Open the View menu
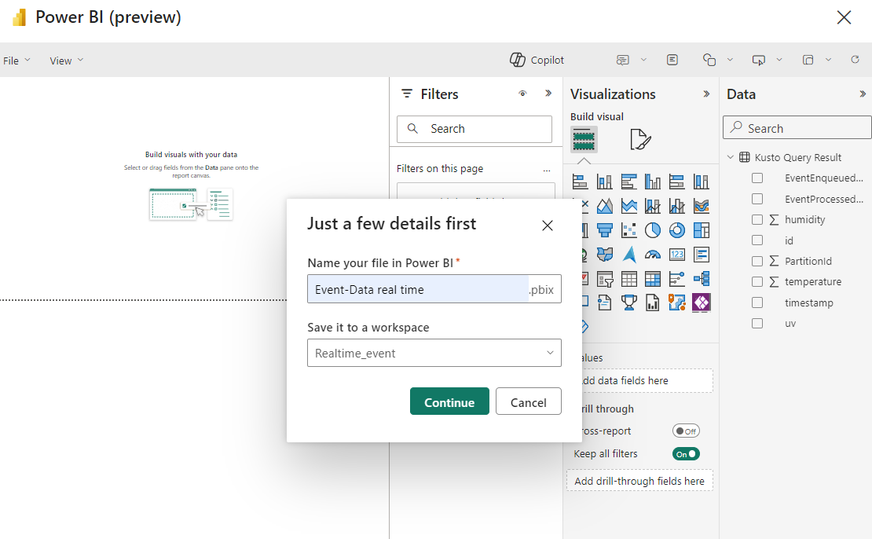This screenshot has width=872, height=539. [66, 61]
